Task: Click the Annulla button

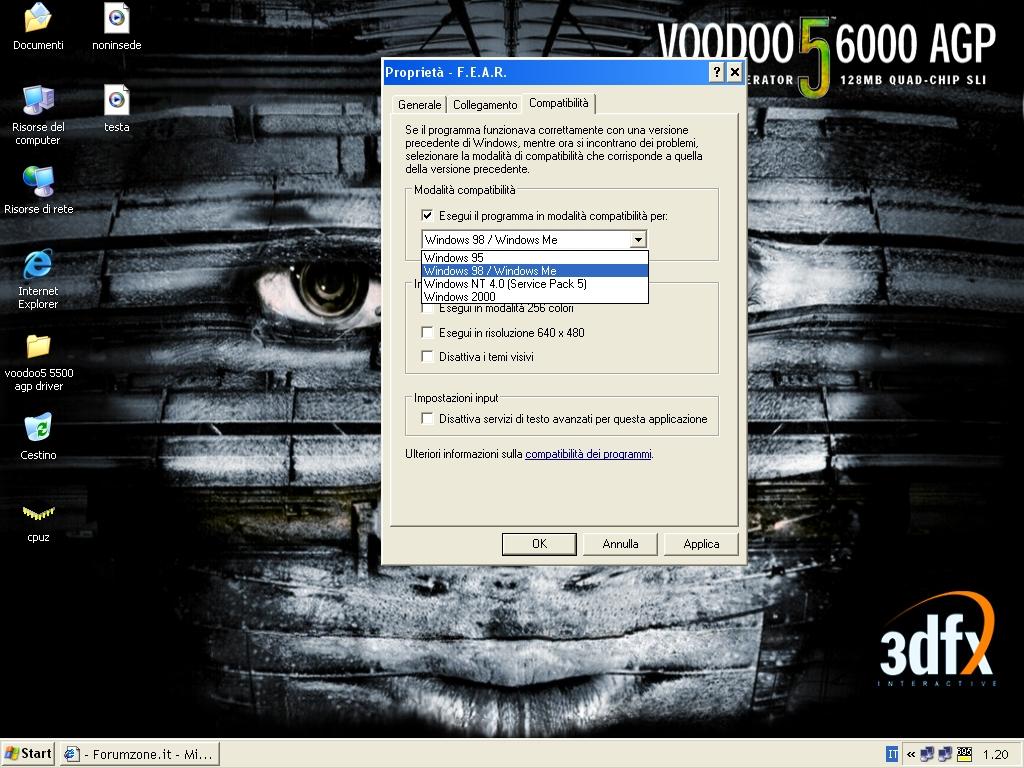Action: (620, 544)
